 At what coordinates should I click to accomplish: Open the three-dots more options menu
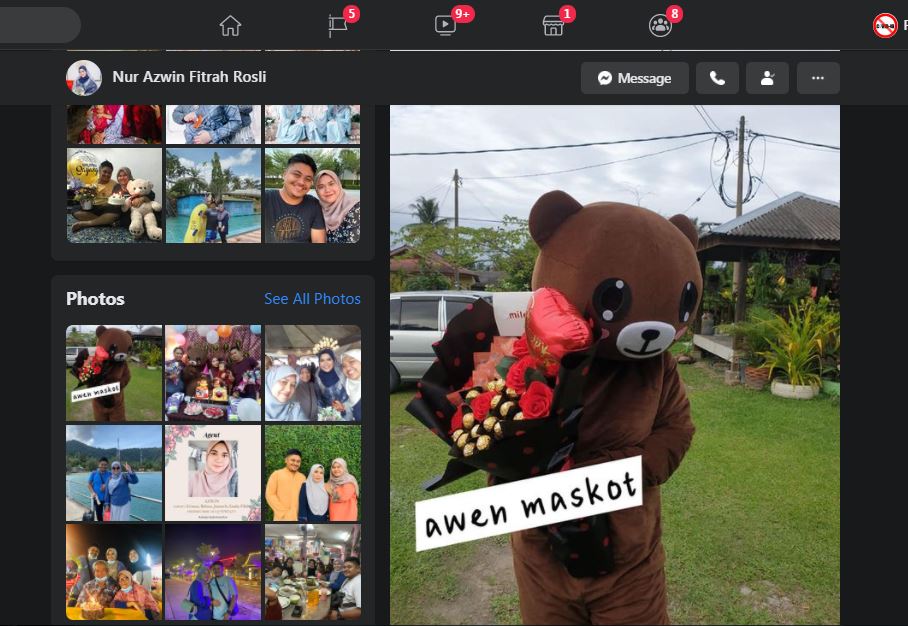(x=818, y=78)
